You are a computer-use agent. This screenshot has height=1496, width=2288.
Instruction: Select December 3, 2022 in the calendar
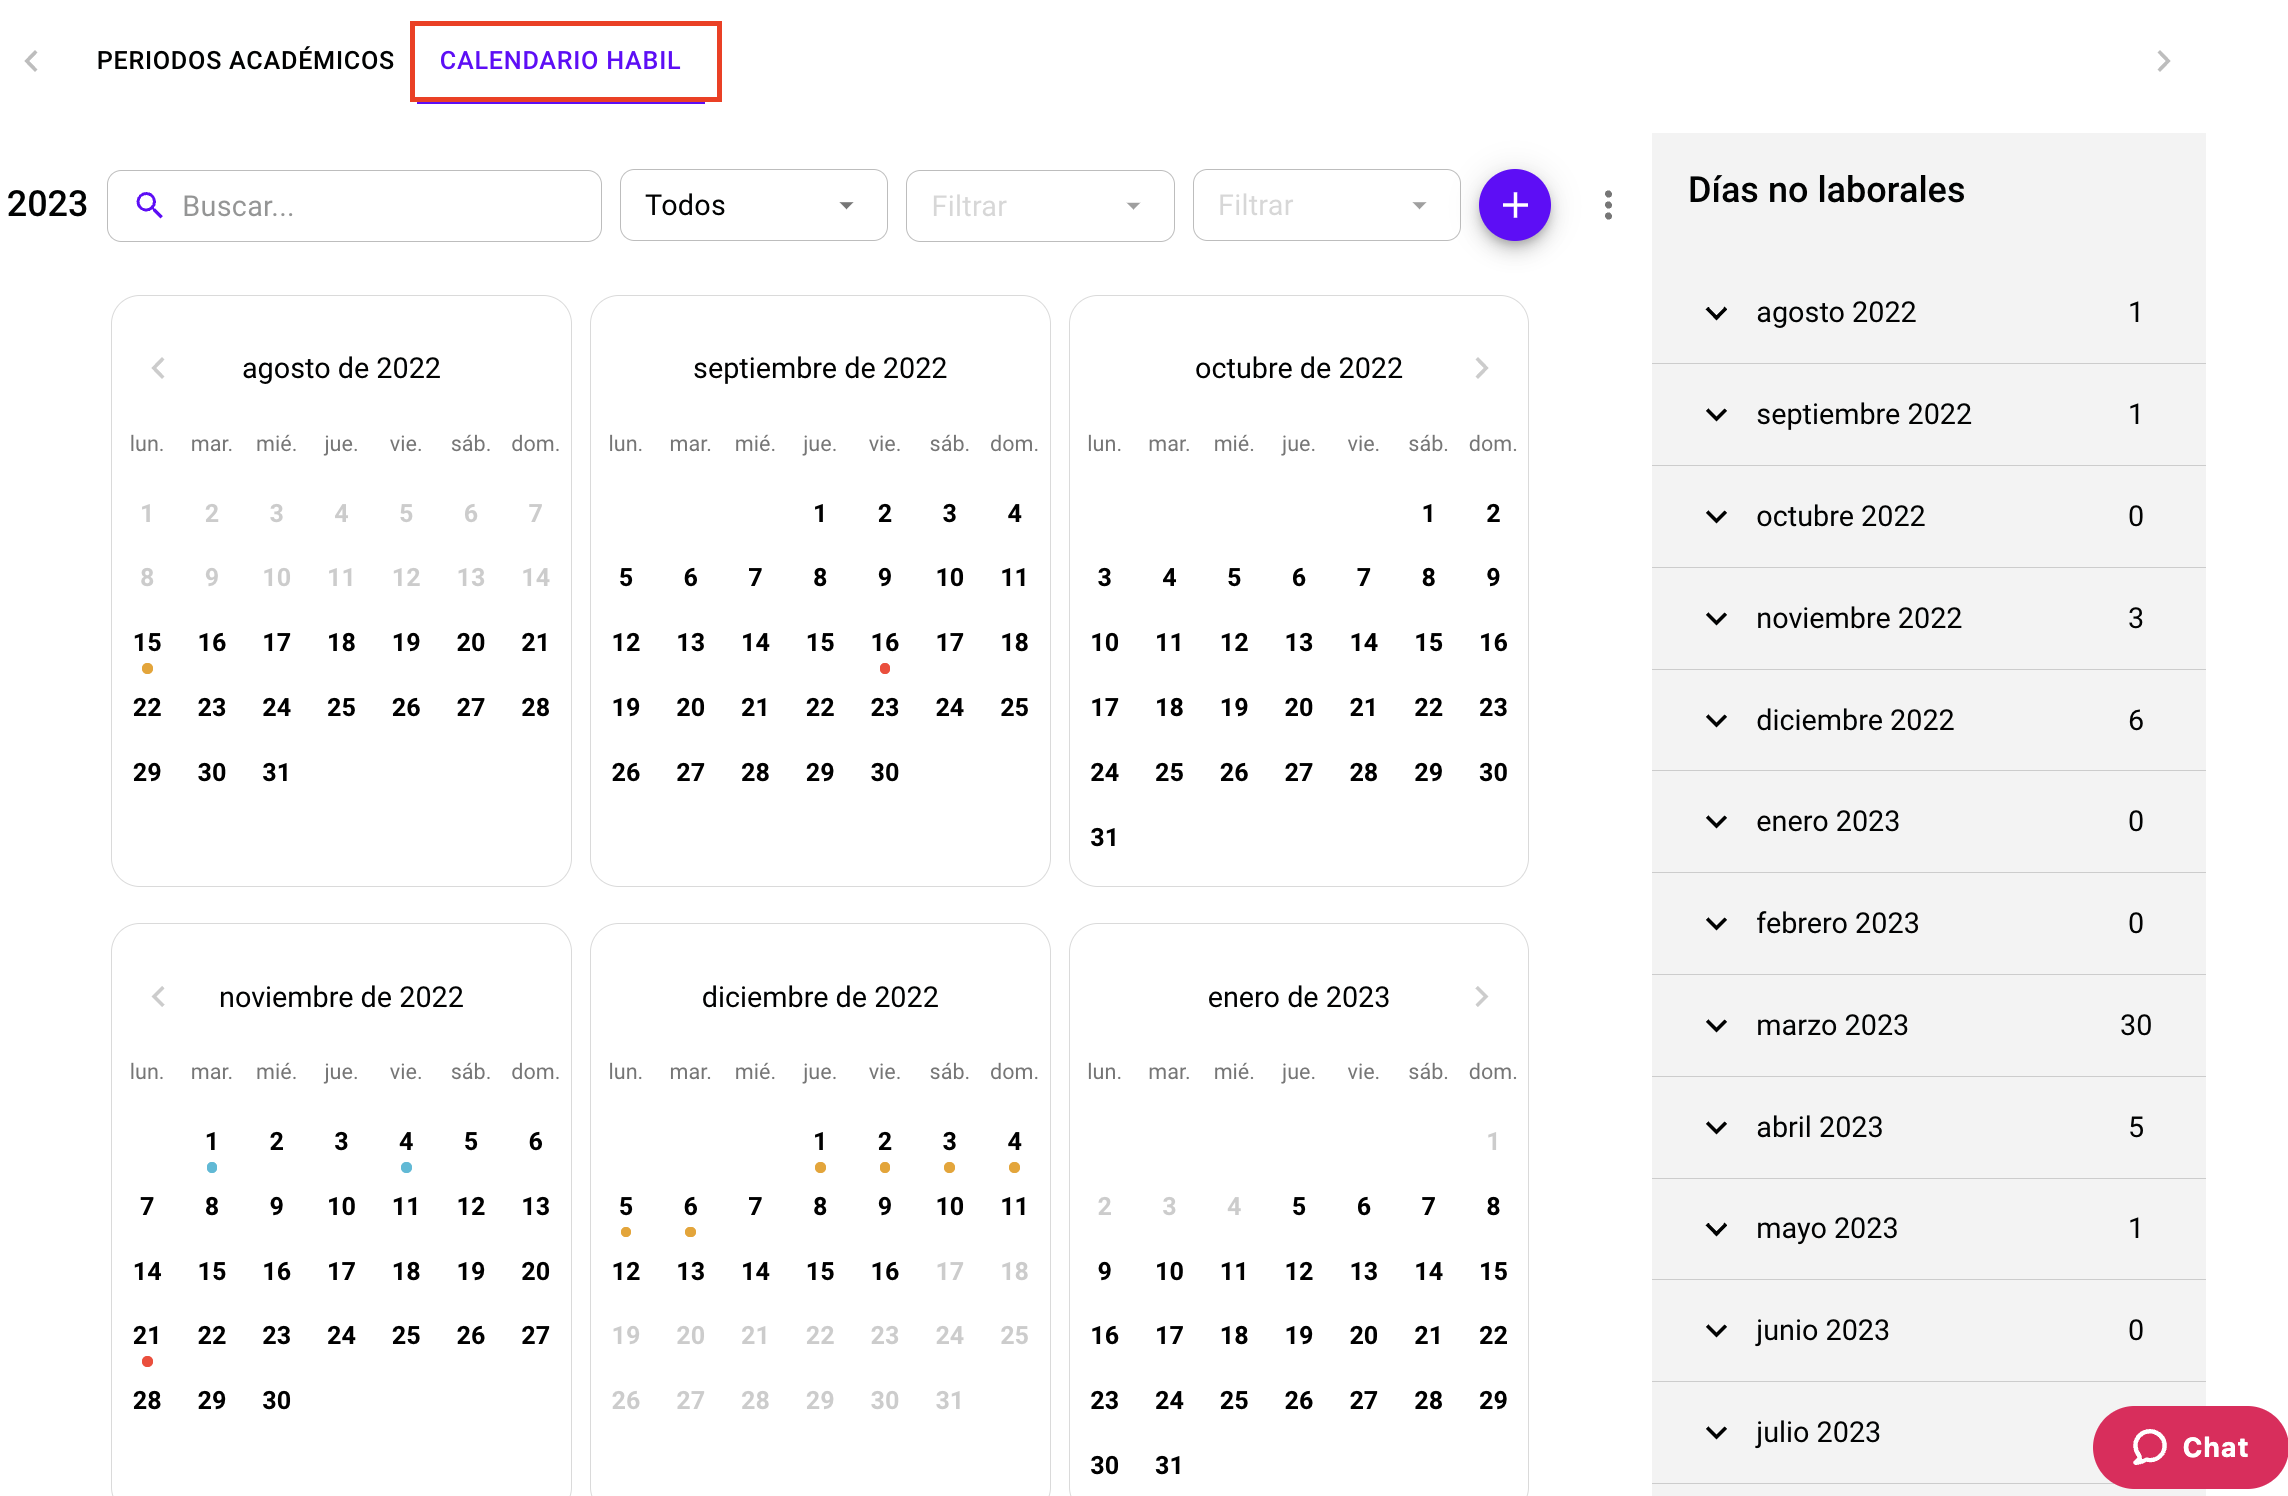click(x=949, y=1142)
